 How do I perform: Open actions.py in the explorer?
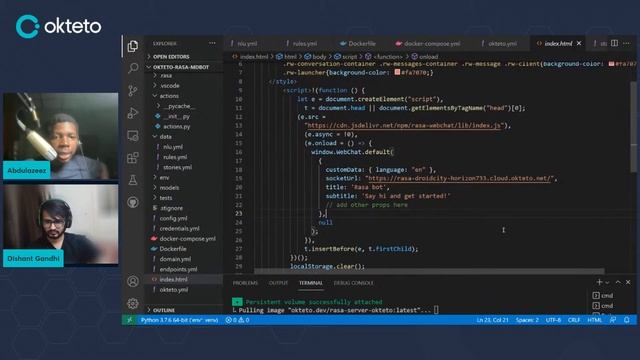177,127
